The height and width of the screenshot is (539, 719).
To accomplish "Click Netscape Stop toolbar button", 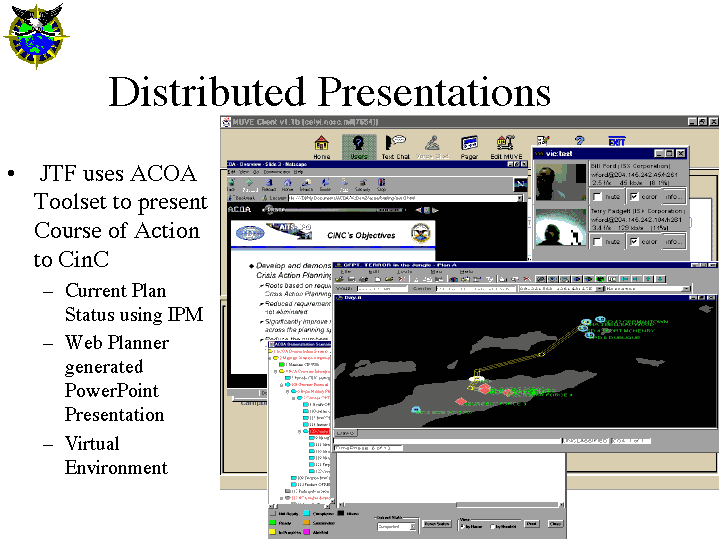I will [382, 185].
